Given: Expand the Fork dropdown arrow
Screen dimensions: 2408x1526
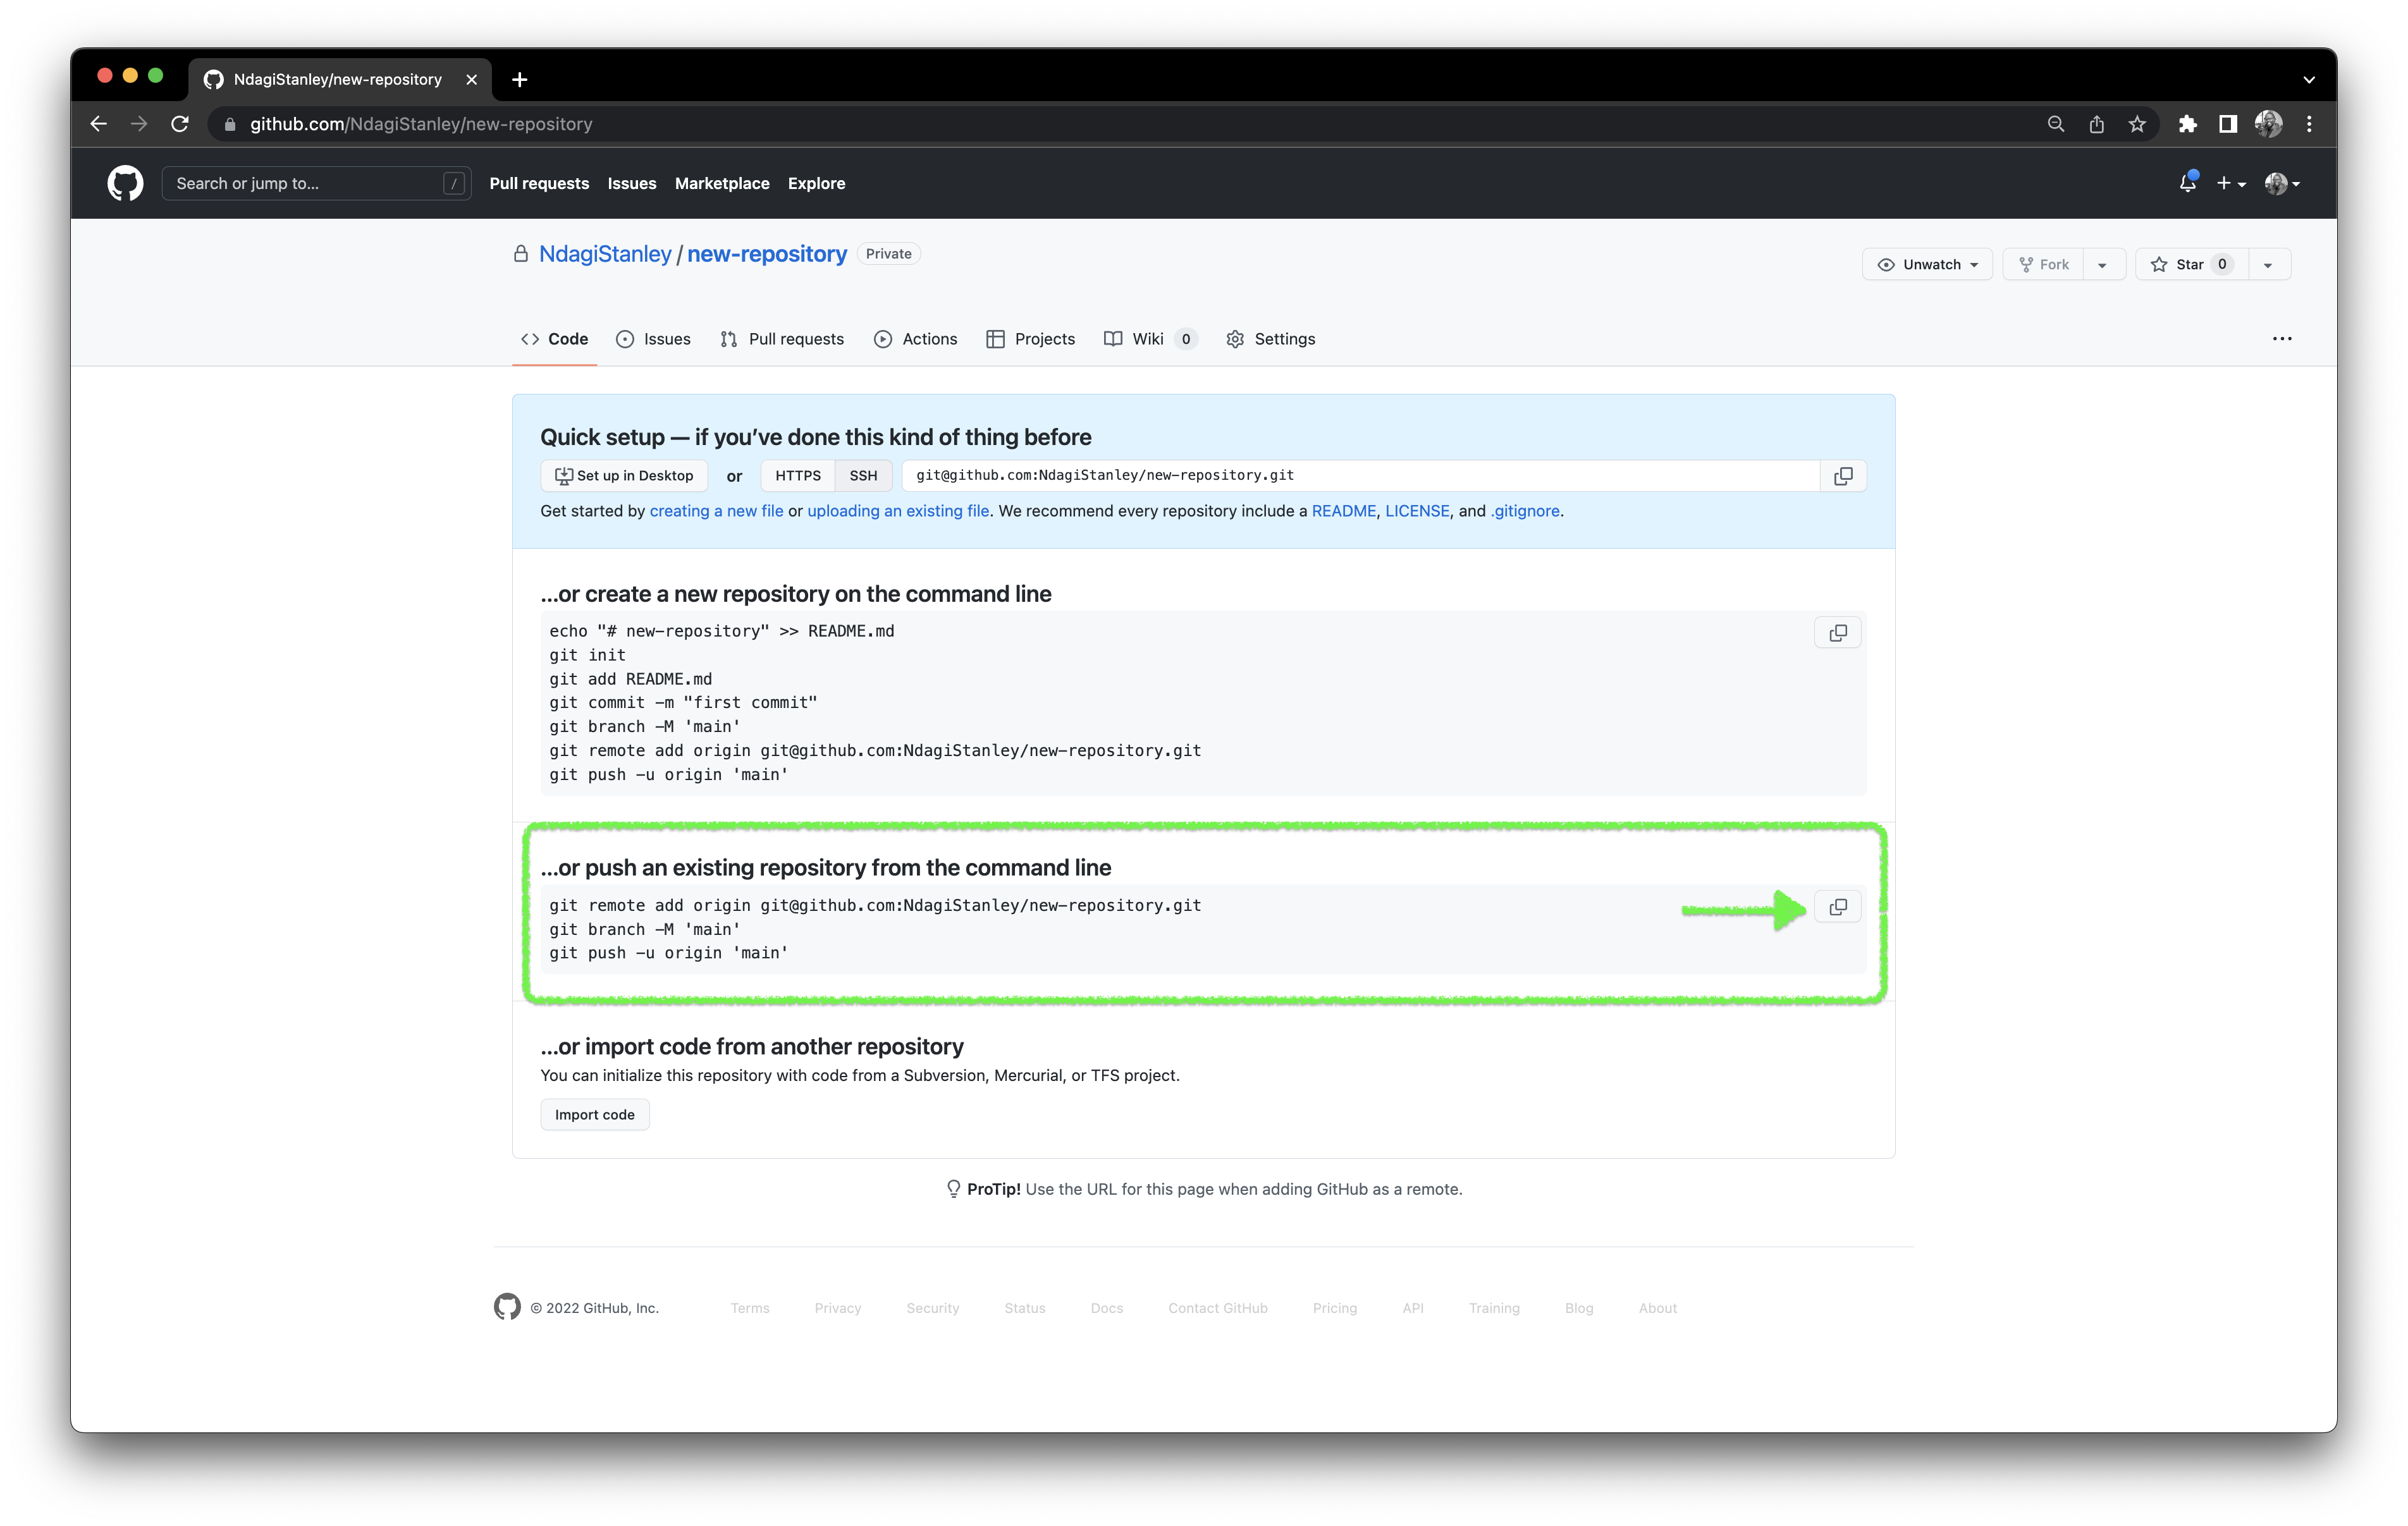Looking at the screenshot, I should pos(2103,264).
